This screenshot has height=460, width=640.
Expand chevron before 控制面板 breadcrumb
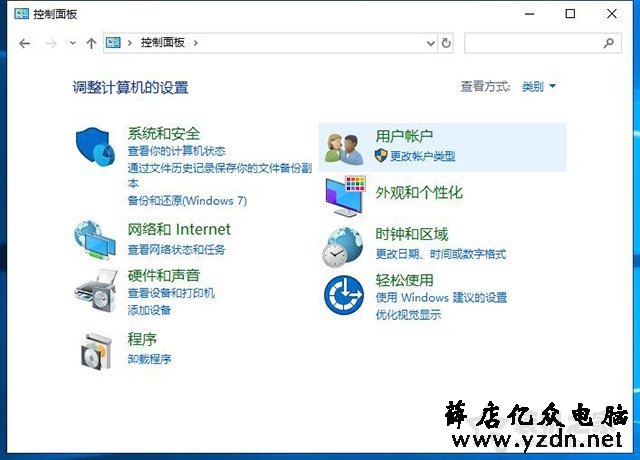129,43
